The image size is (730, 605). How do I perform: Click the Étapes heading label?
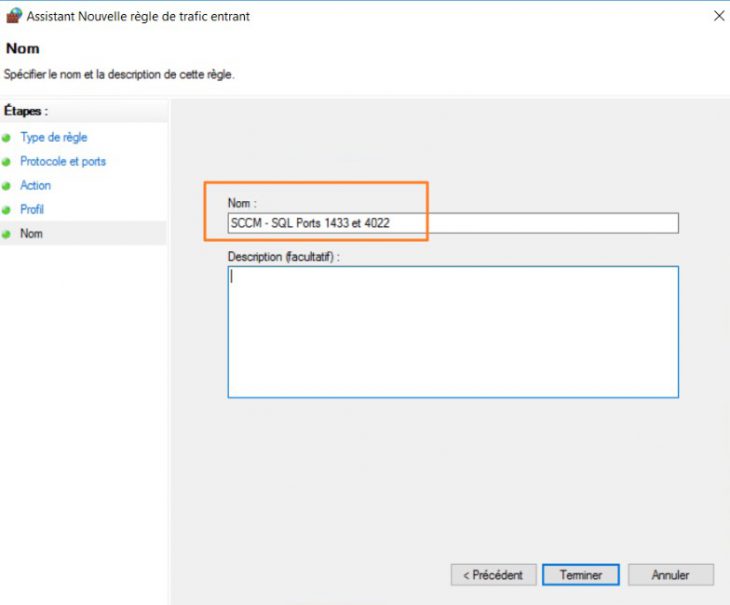(26, 111)
